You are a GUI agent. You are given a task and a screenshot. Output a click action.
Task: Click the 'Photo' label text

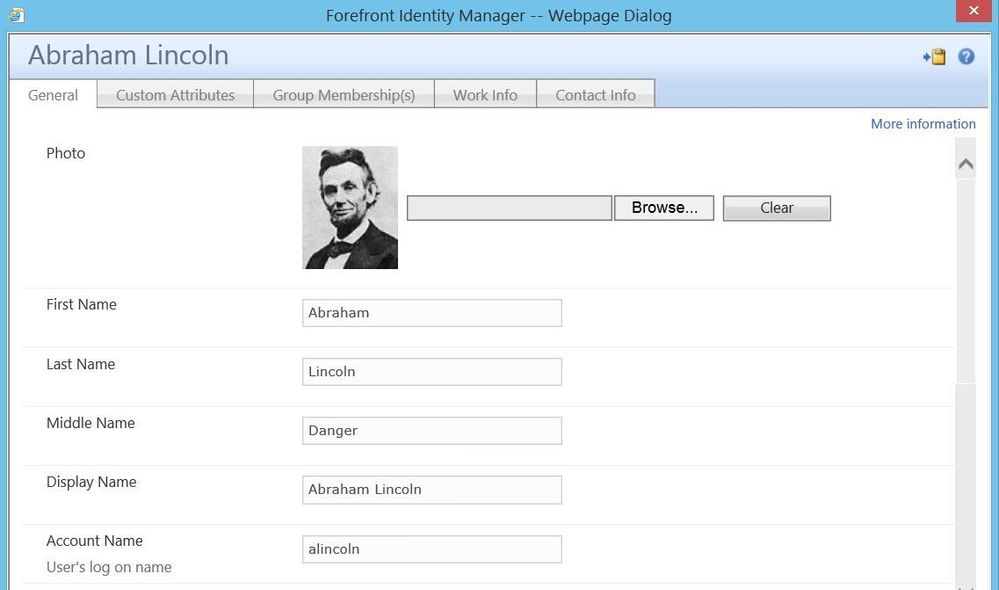tap(66, 153)
